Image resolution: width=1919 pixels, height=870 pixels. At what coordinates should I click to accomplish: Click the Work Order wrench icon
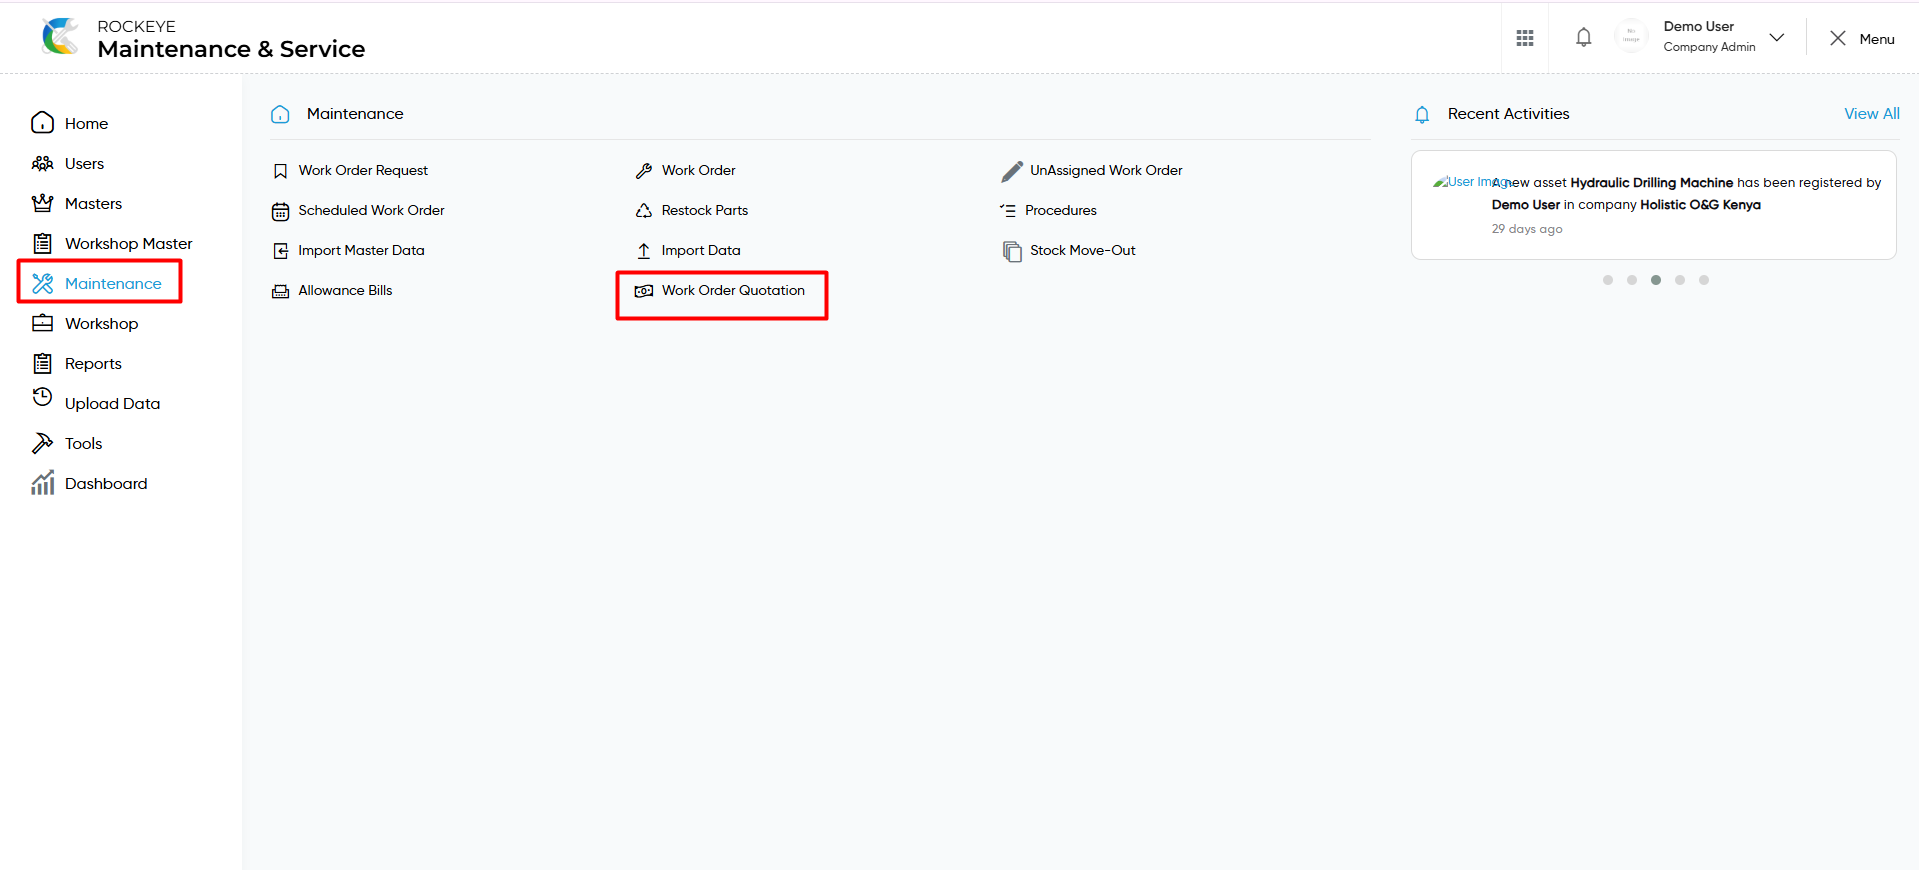point(644,171)
